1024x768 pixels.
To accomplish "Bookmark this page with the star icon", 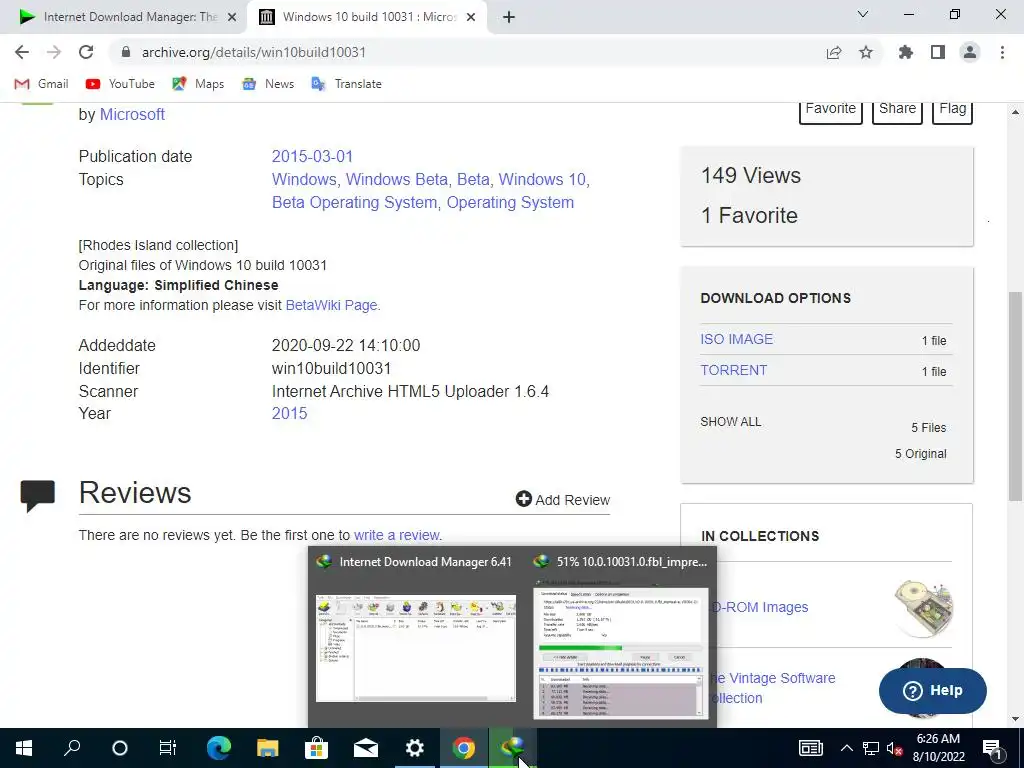I will coord(866,52).
